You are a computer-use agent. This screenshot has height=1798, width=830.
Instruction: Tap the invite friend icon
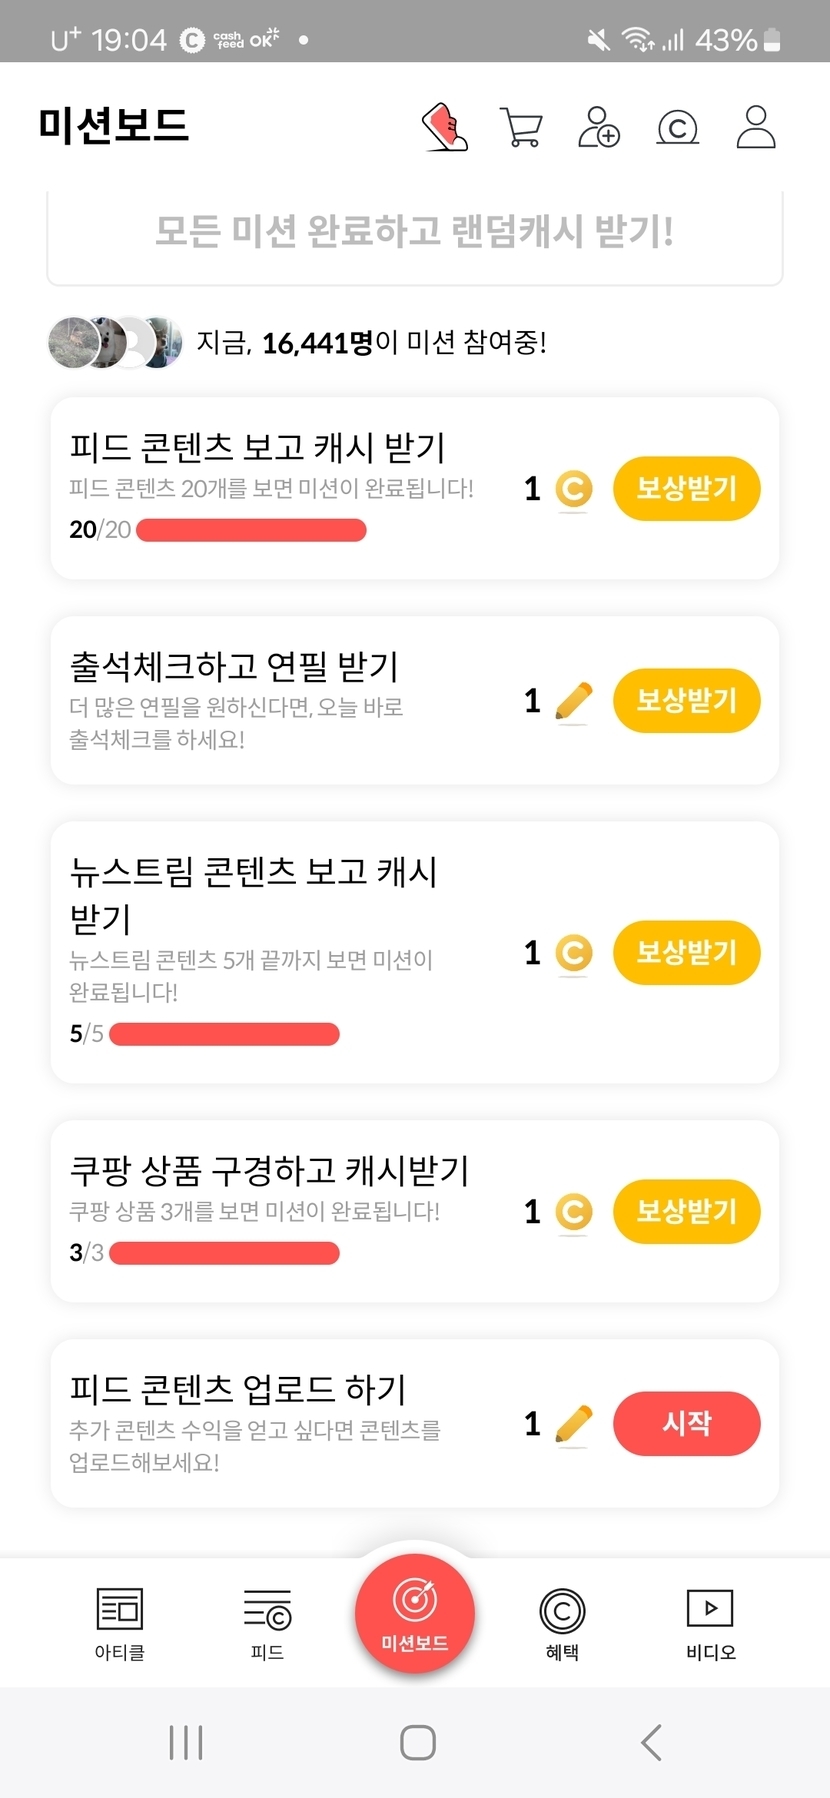click(x=599, y=128)
